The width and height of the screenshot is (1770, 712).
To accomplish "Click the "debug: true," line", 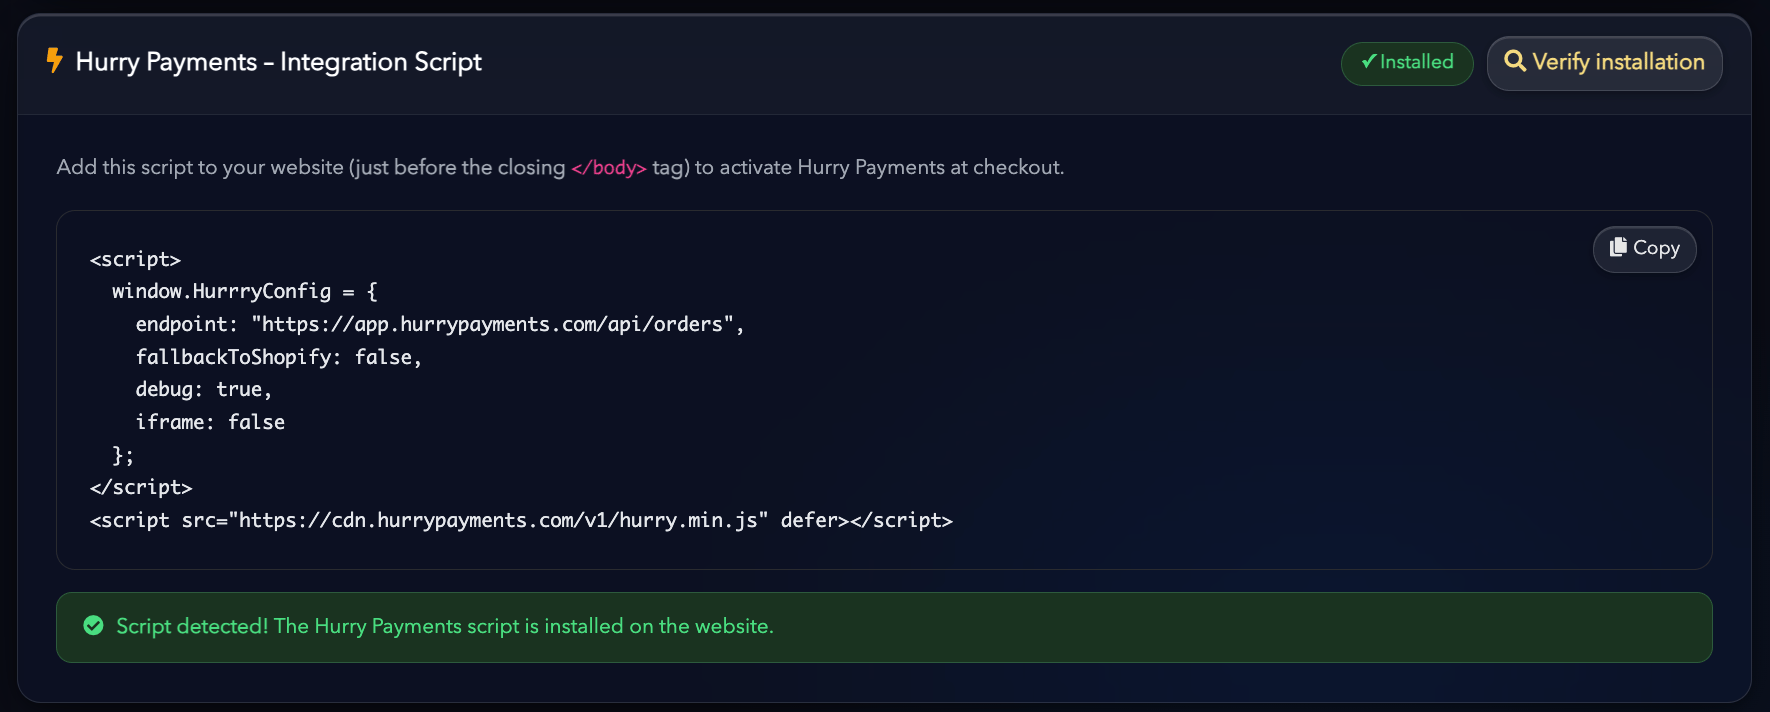I will coord(204,389).
